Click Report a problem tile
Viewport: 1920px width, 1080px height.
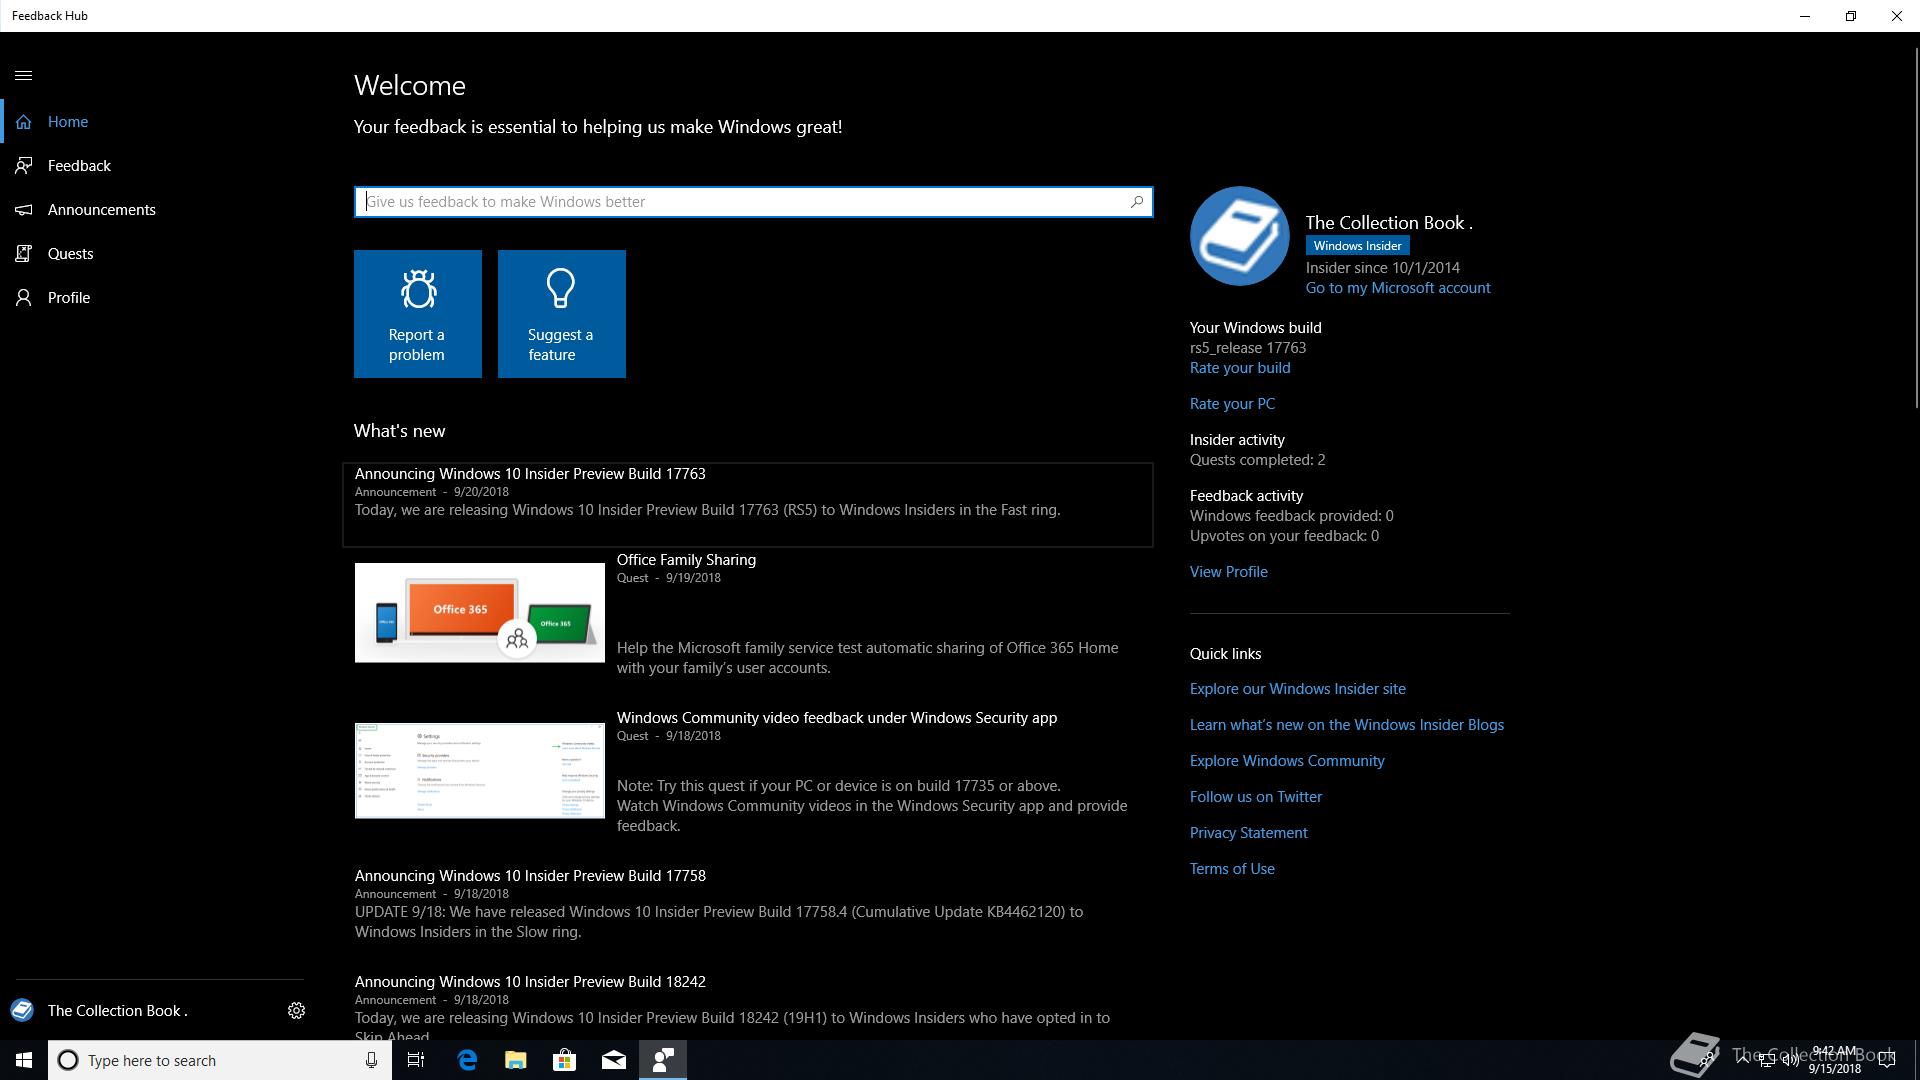[418, 314]
